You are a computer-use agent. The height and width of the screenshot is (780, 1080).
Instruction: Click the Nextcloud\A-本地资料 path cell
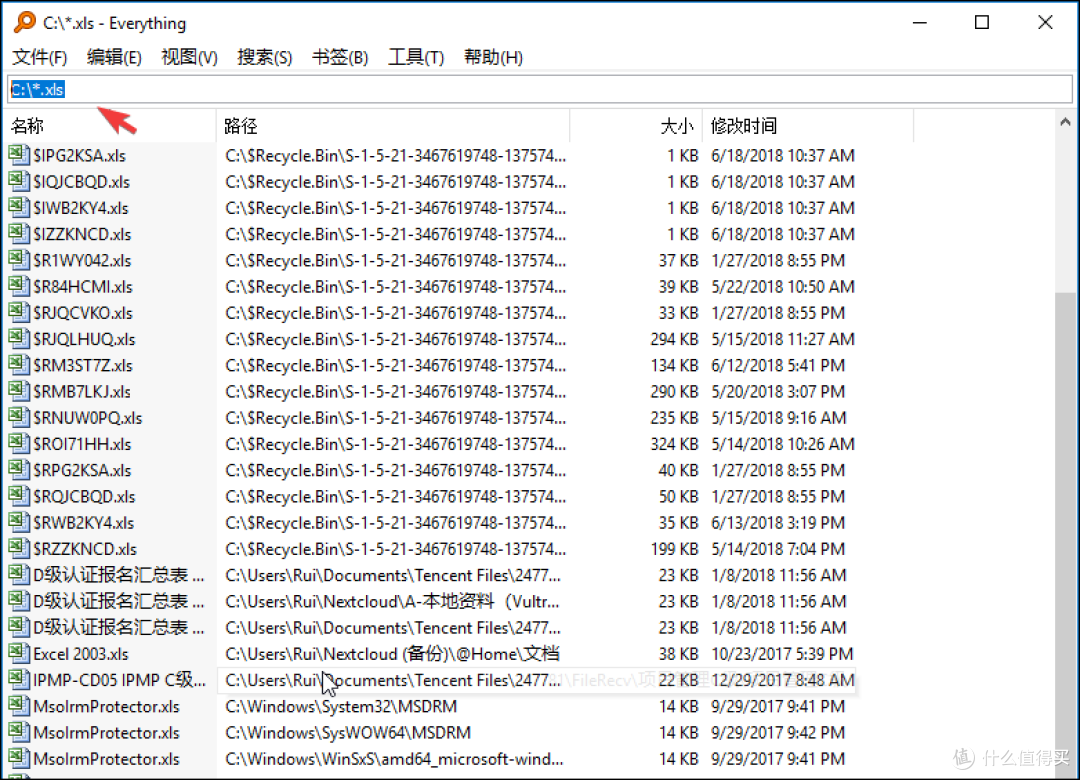[x=392, y=601]
